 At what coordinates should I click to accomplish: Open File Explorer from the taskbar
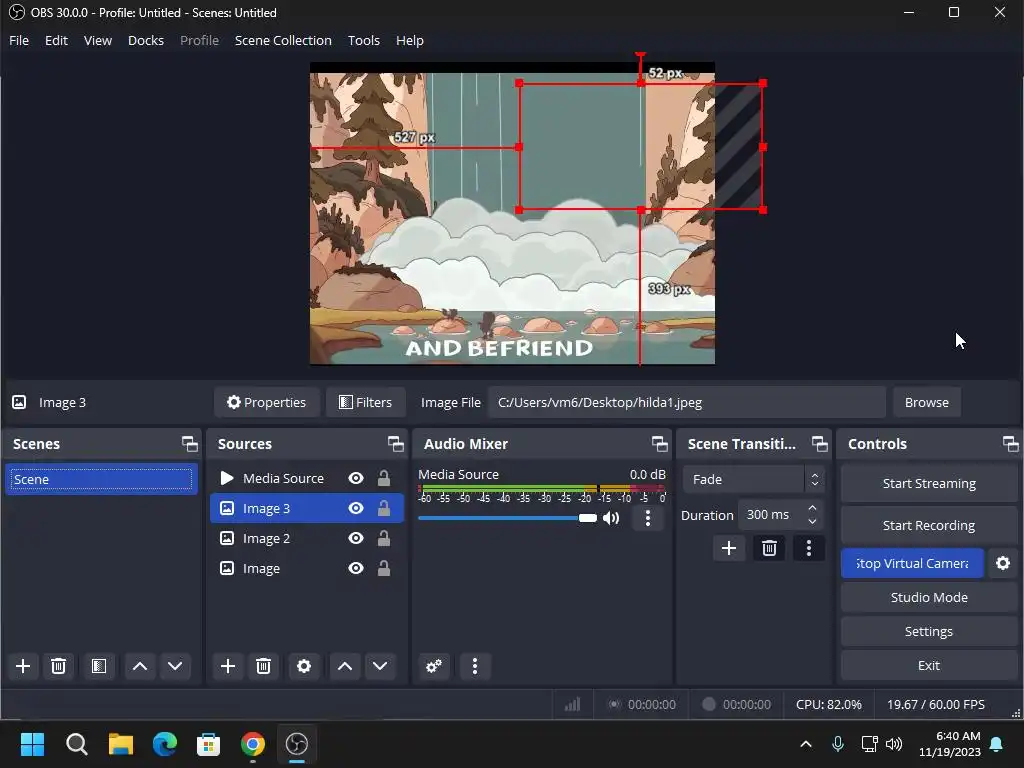click(x=121, y=744)
